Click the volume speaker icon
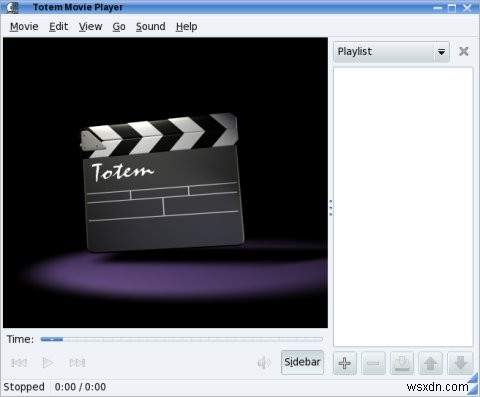 coord(264,363)
